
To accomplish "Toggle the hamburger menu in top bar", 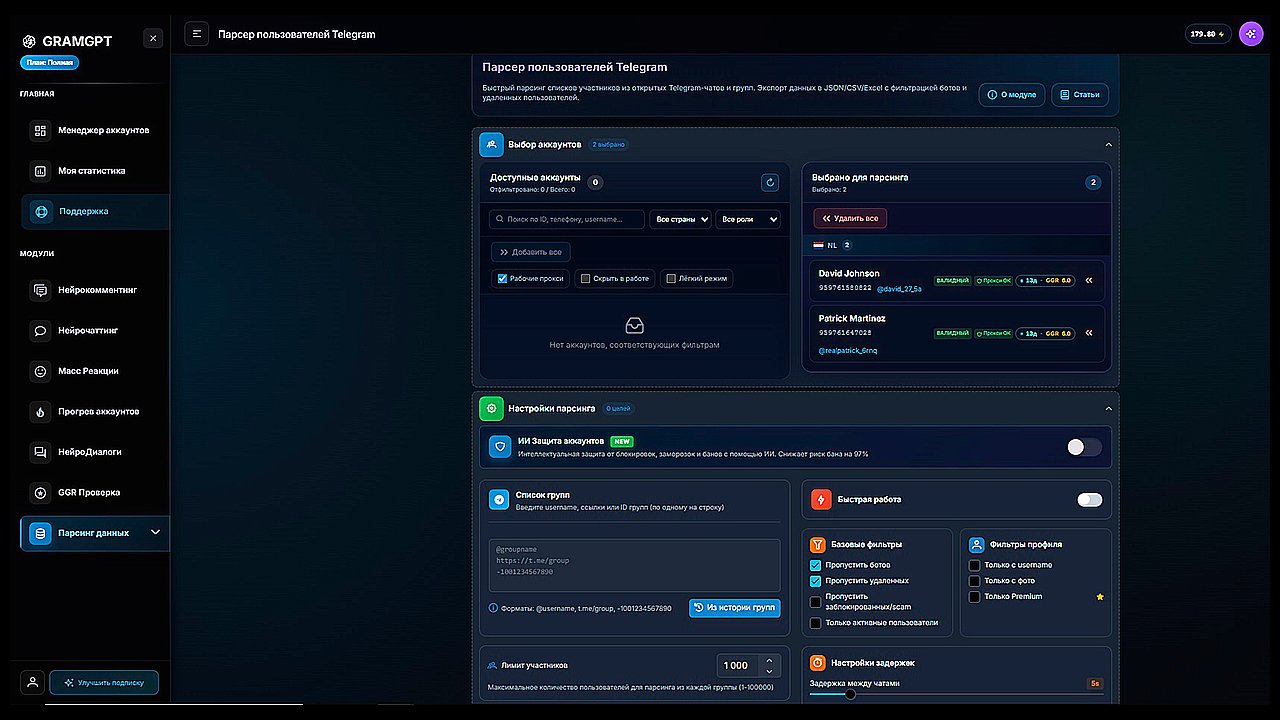I will 197,34.
